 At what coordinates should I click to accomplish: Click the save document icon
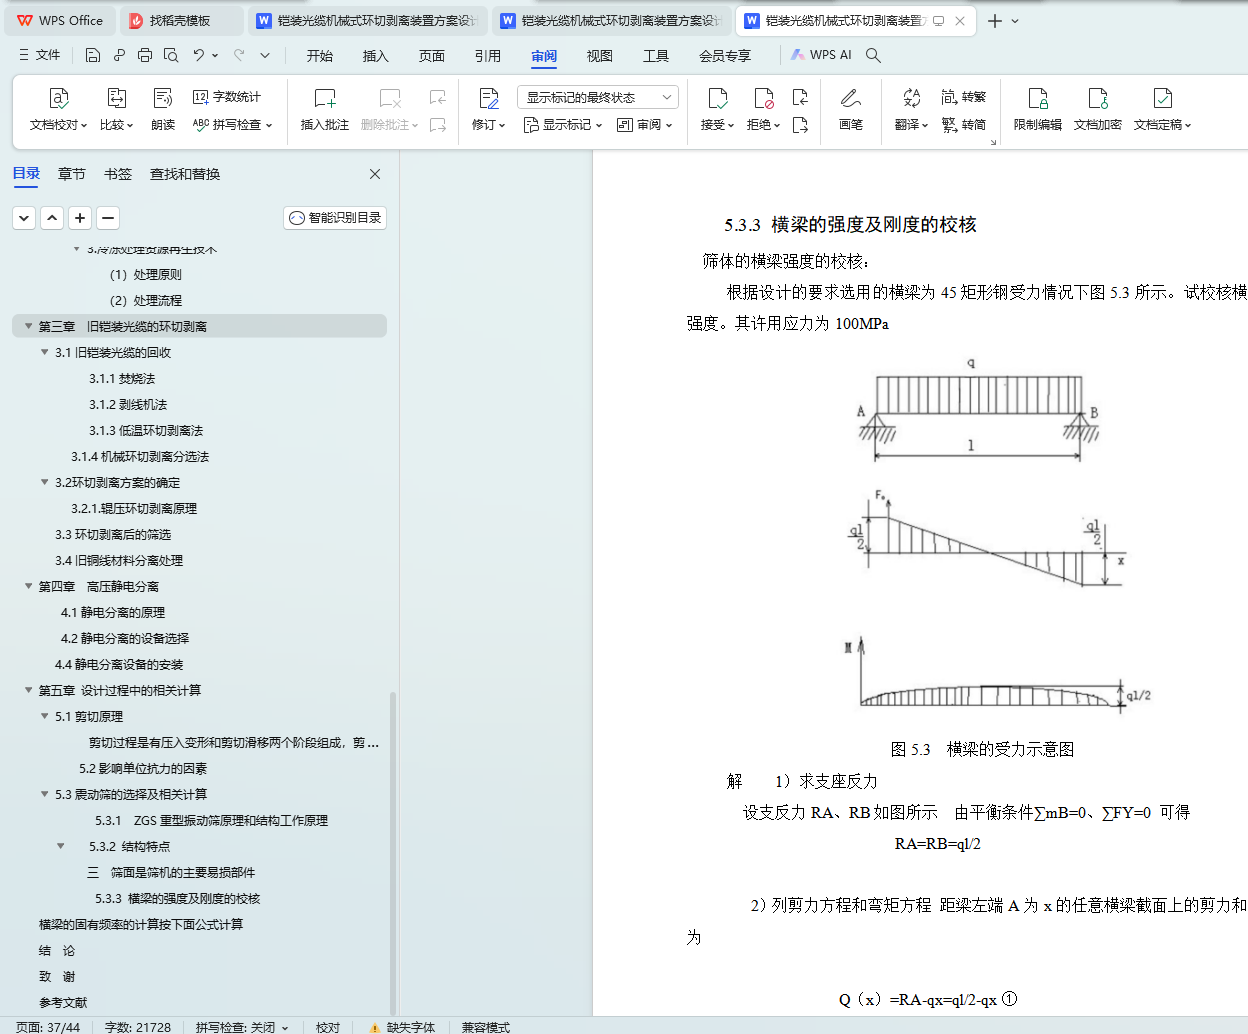[93, 55]
